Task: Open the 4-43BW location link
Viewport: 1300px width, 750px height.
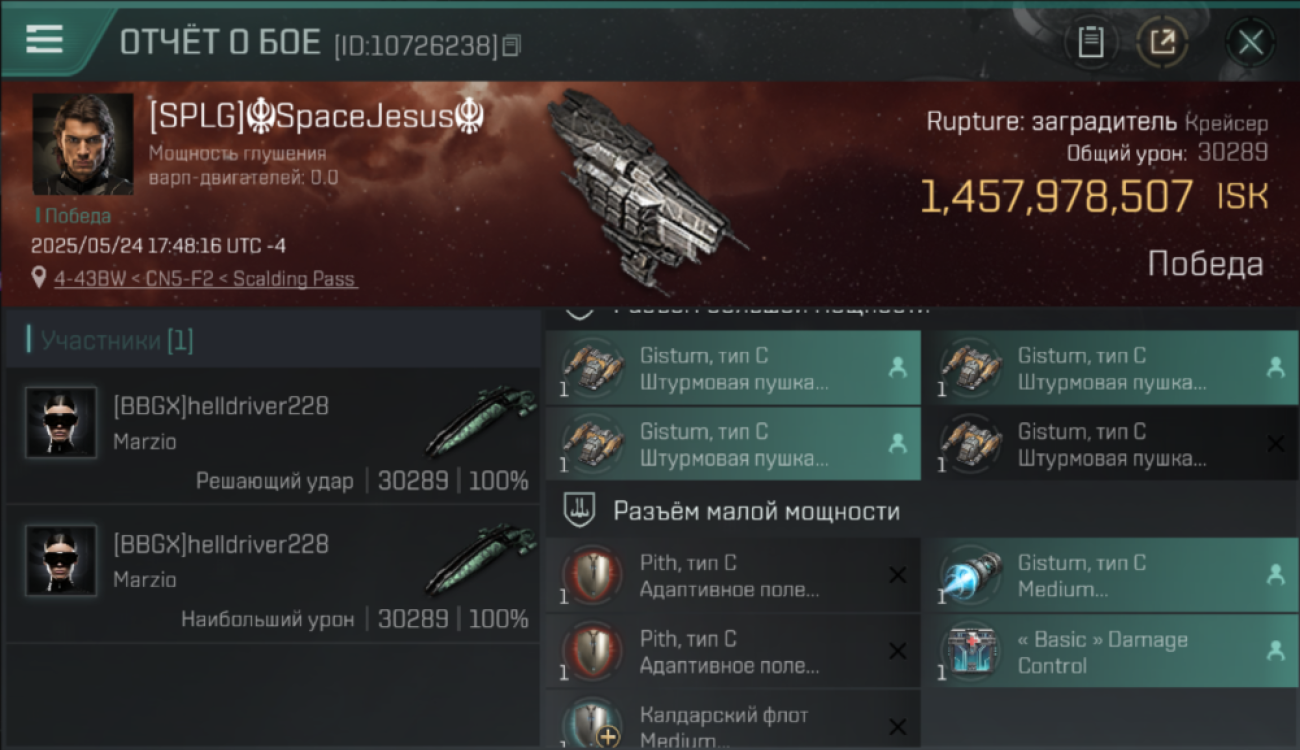Action: 205,279
